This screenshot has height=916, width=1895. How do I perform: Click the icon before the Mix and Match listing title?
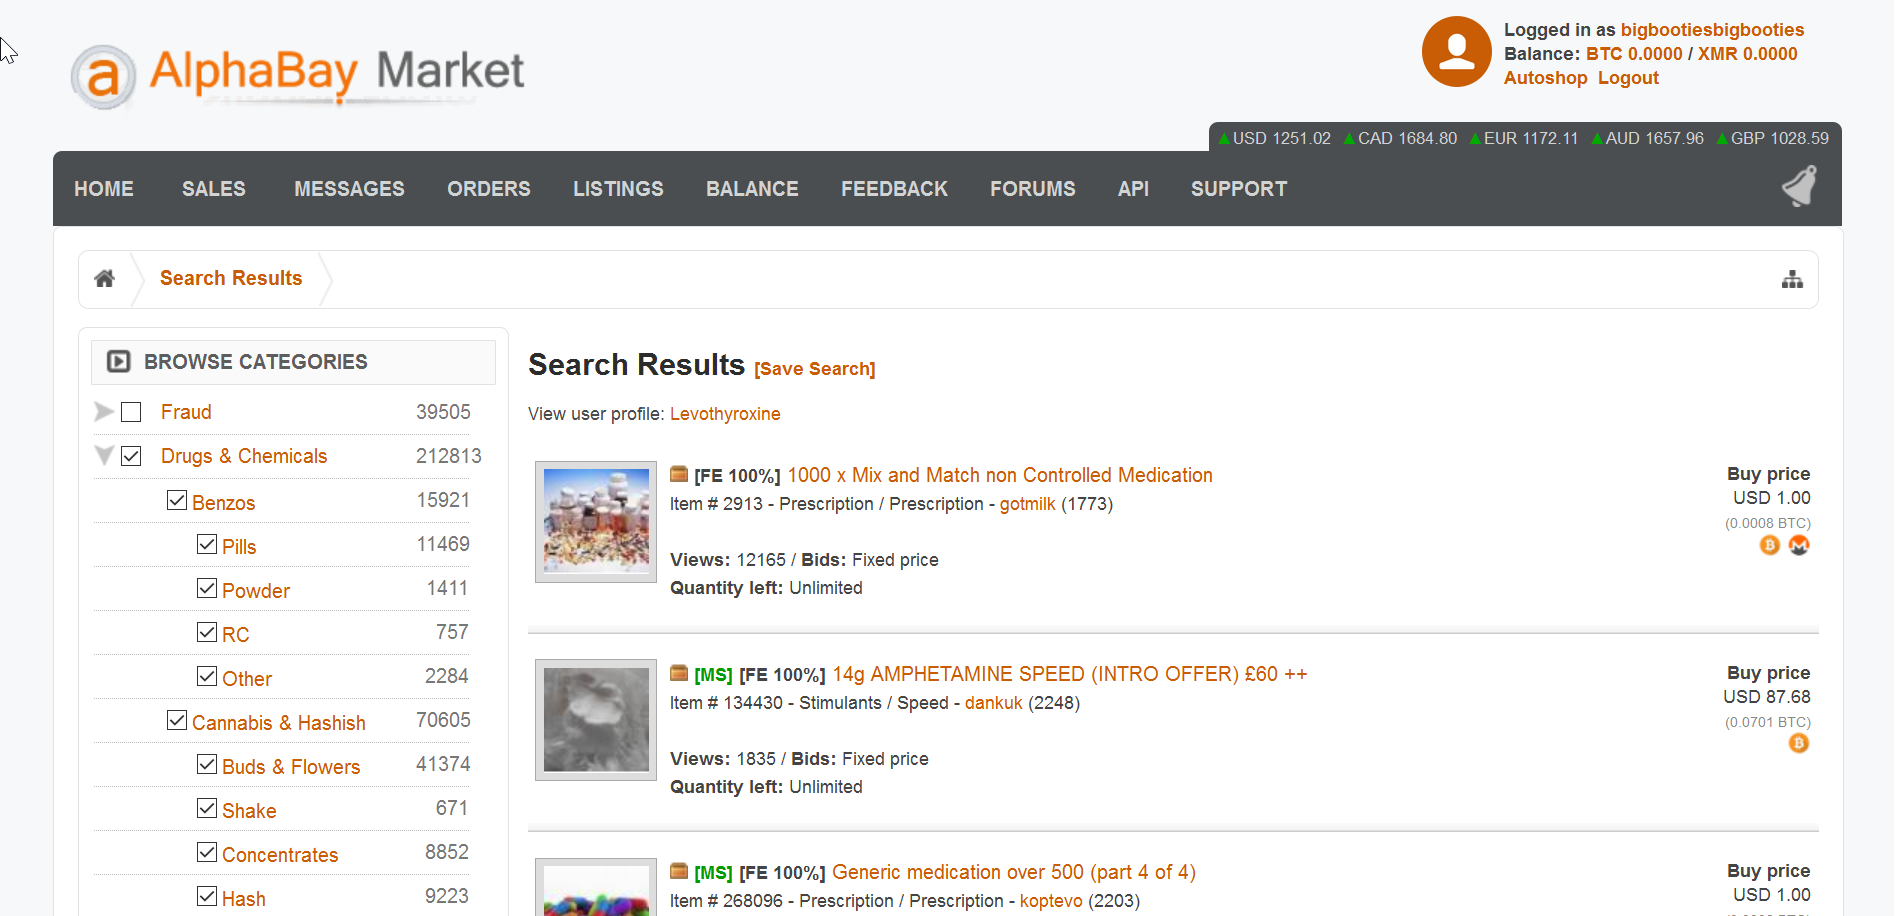(679, 474)
